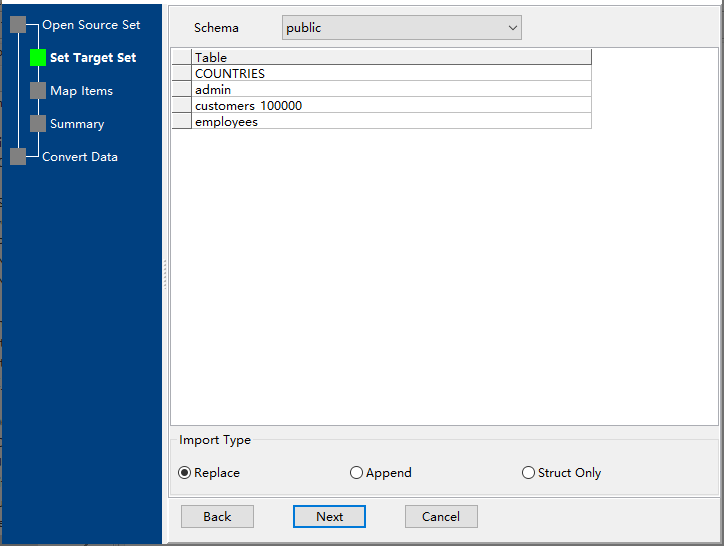Open the Schema dropdown showing public
Viewport: 724px width, 546px height.
pyautogui.click(x=401, y=28)
